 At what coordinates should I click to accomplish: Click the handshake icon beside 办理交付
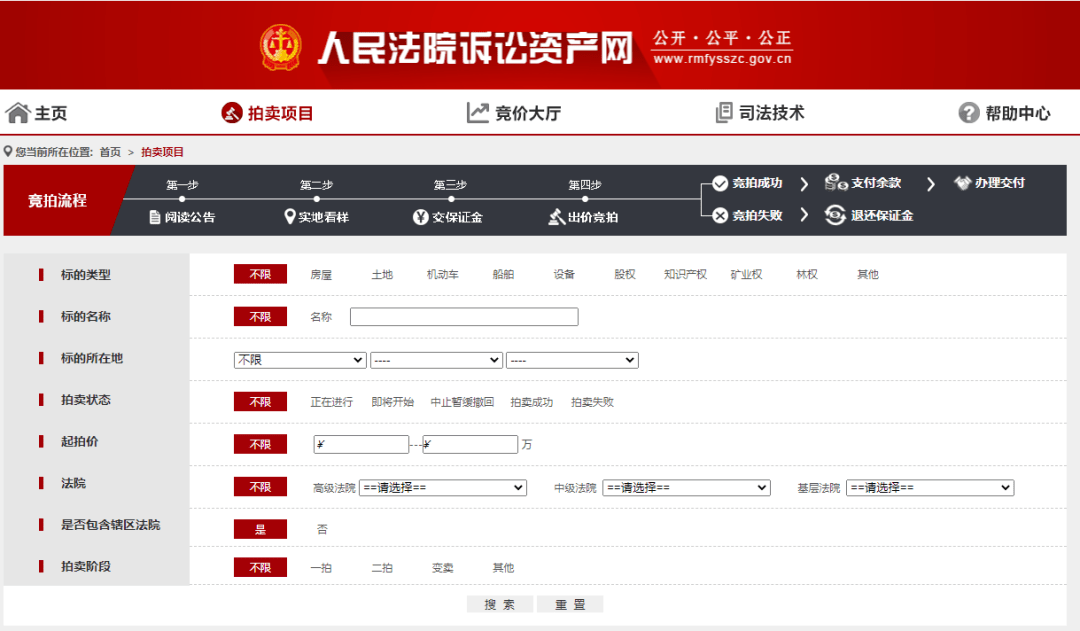point(962,183)
